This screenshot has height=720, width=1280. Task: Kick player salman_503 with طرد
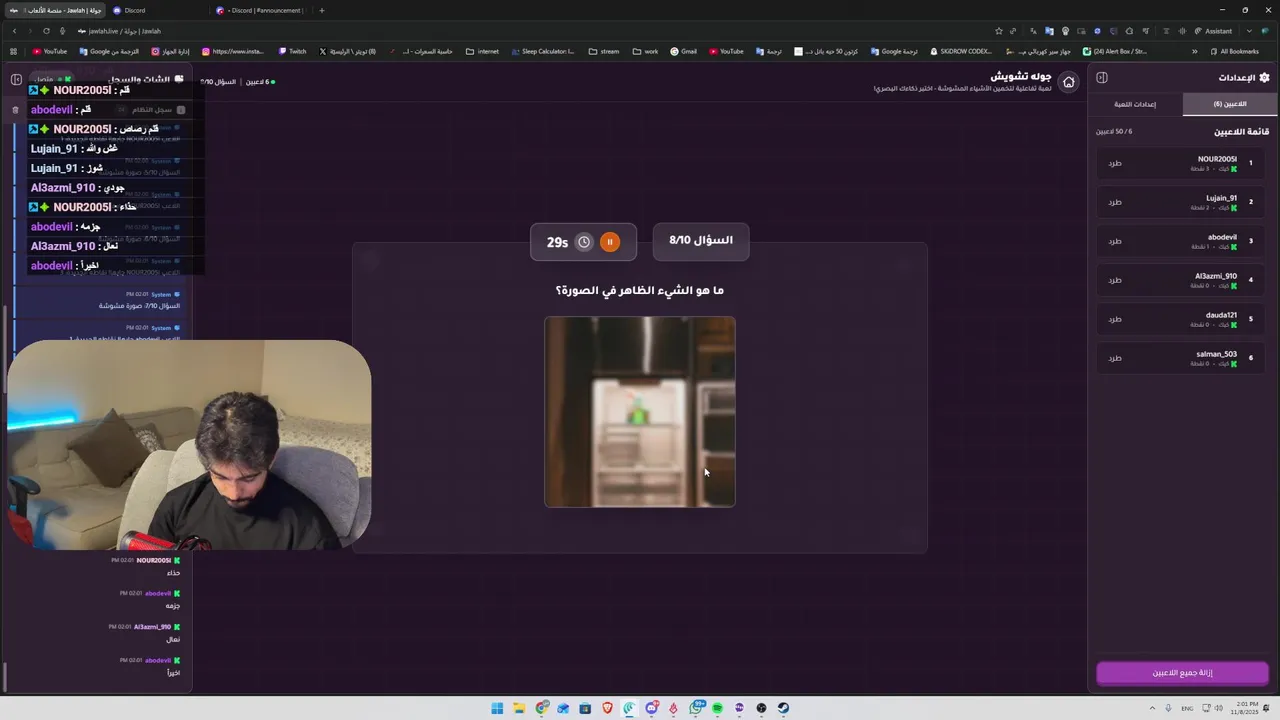[x=1115, y=358]
